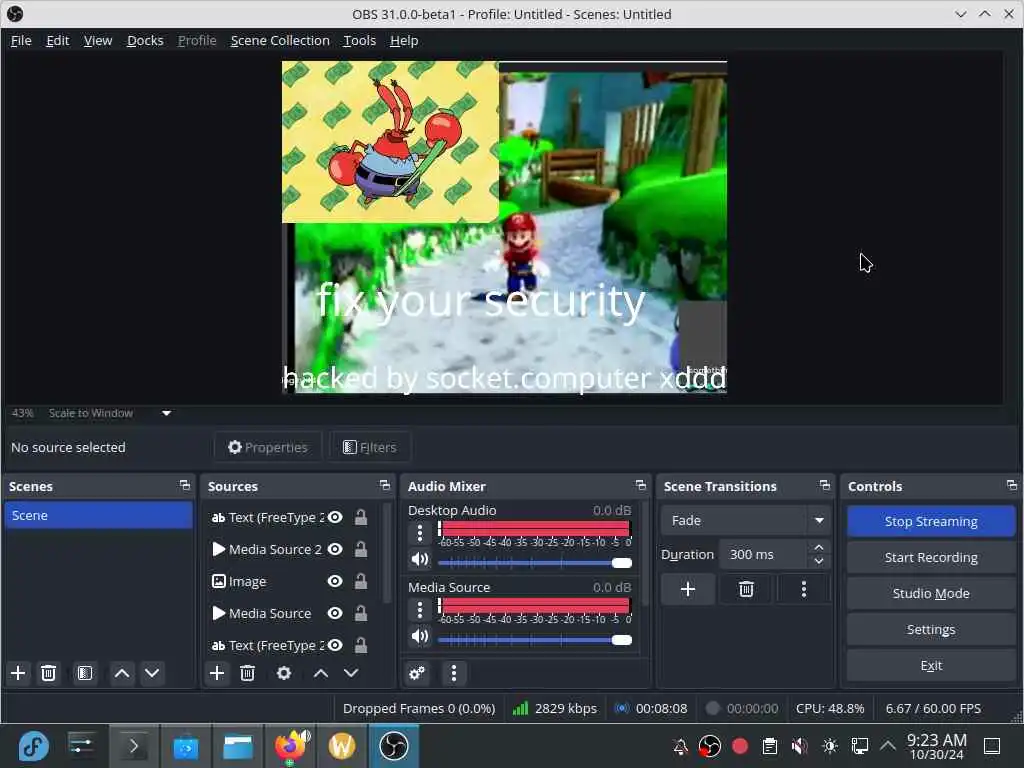Mute Media Source speaker icon in mixer
This screenshot has height=768, width=1024.
(x=420, y=636)
